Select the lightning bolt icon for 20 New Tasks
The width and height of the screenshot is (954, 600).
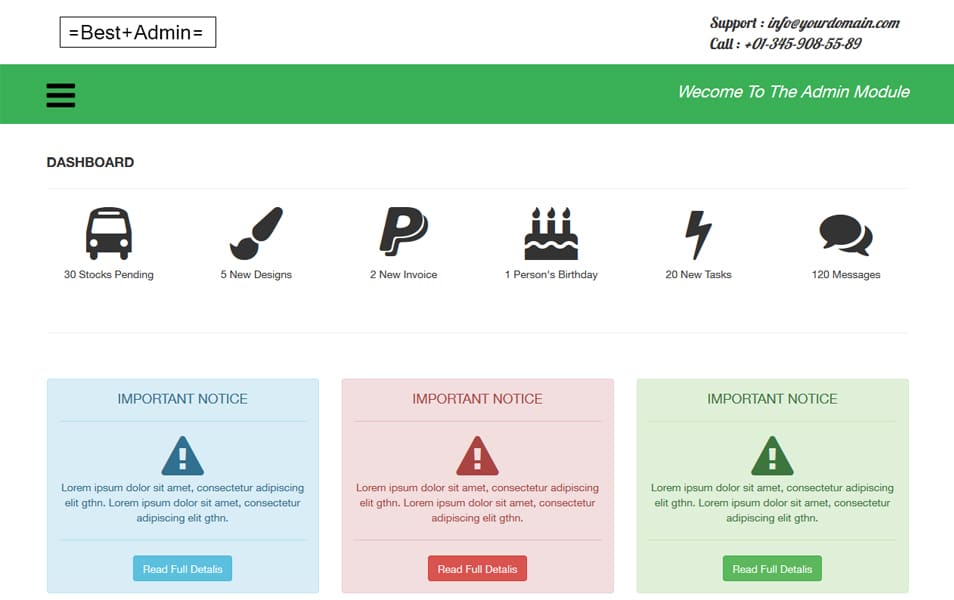[x=697, y=232]
